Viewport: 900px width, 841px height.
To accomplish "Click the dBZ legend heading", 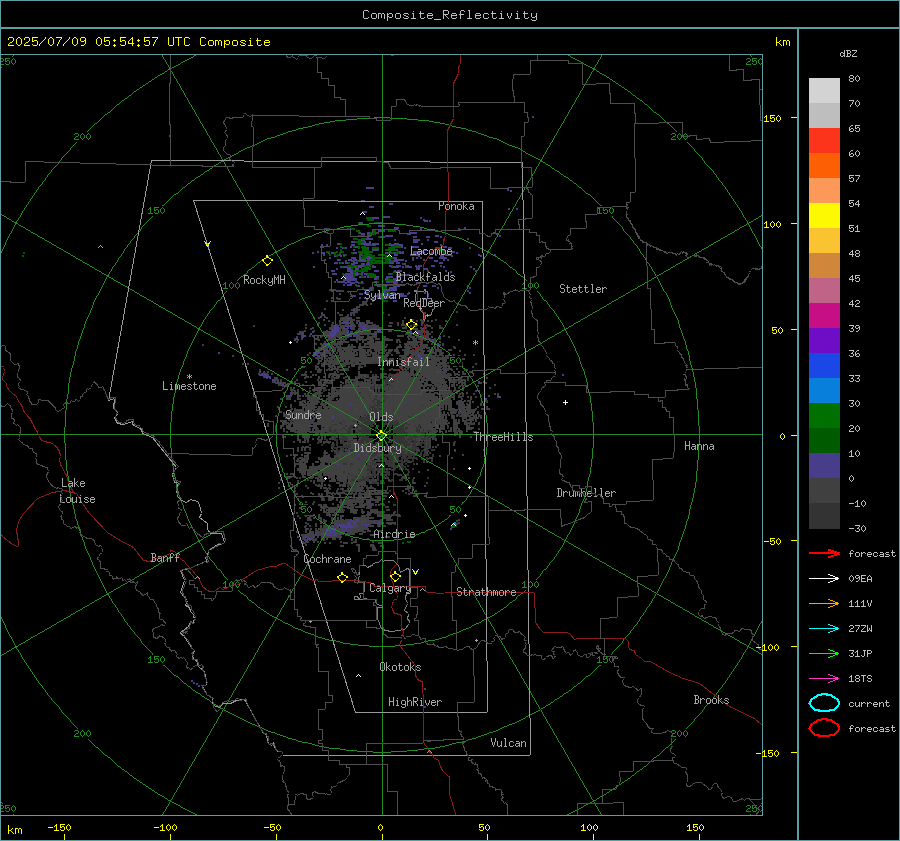I will click(848, 53).
